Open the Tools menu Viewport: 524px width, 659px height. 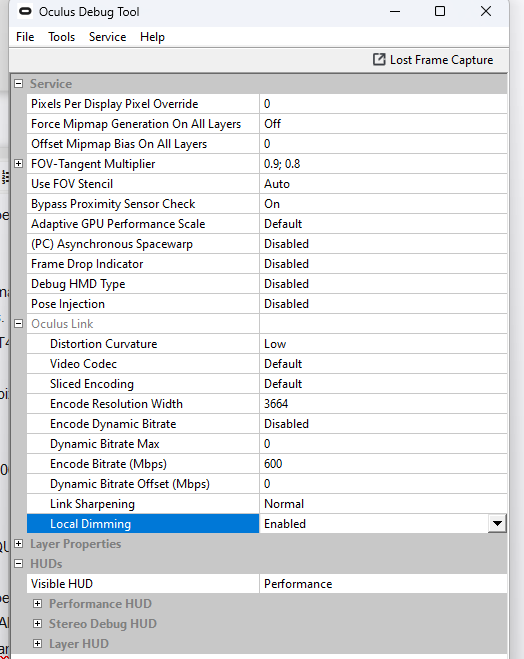(x=61, y=37)
